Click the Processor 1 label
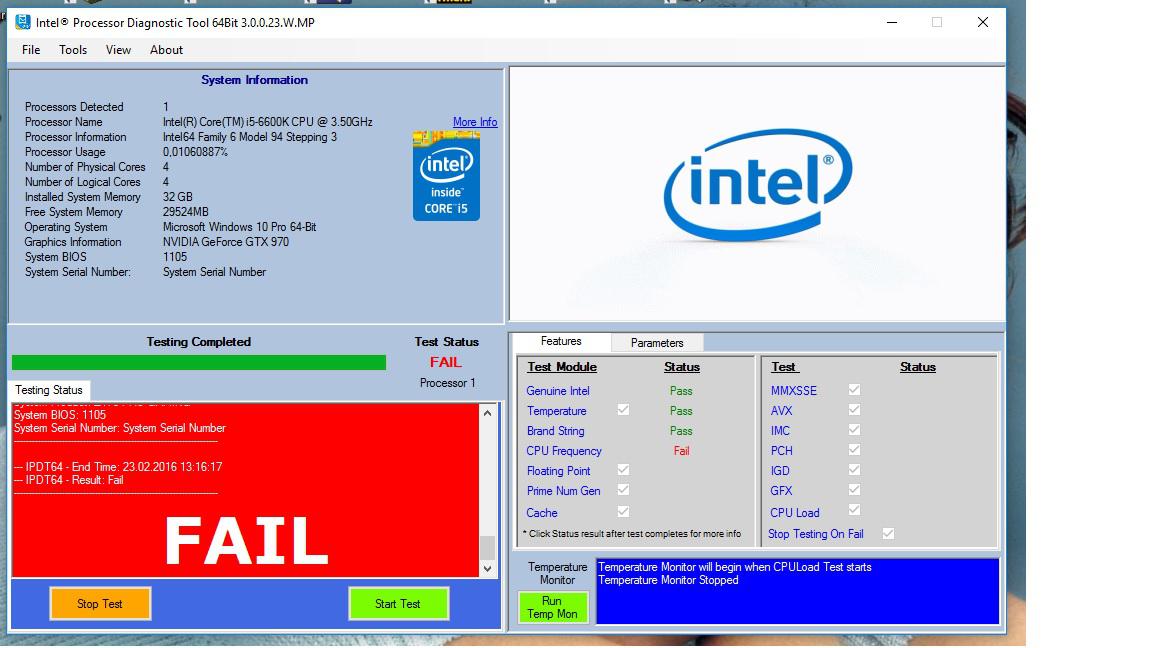The height and width of the screenshot is (648, 1152). pyautogui.click(x=447, y=383)
